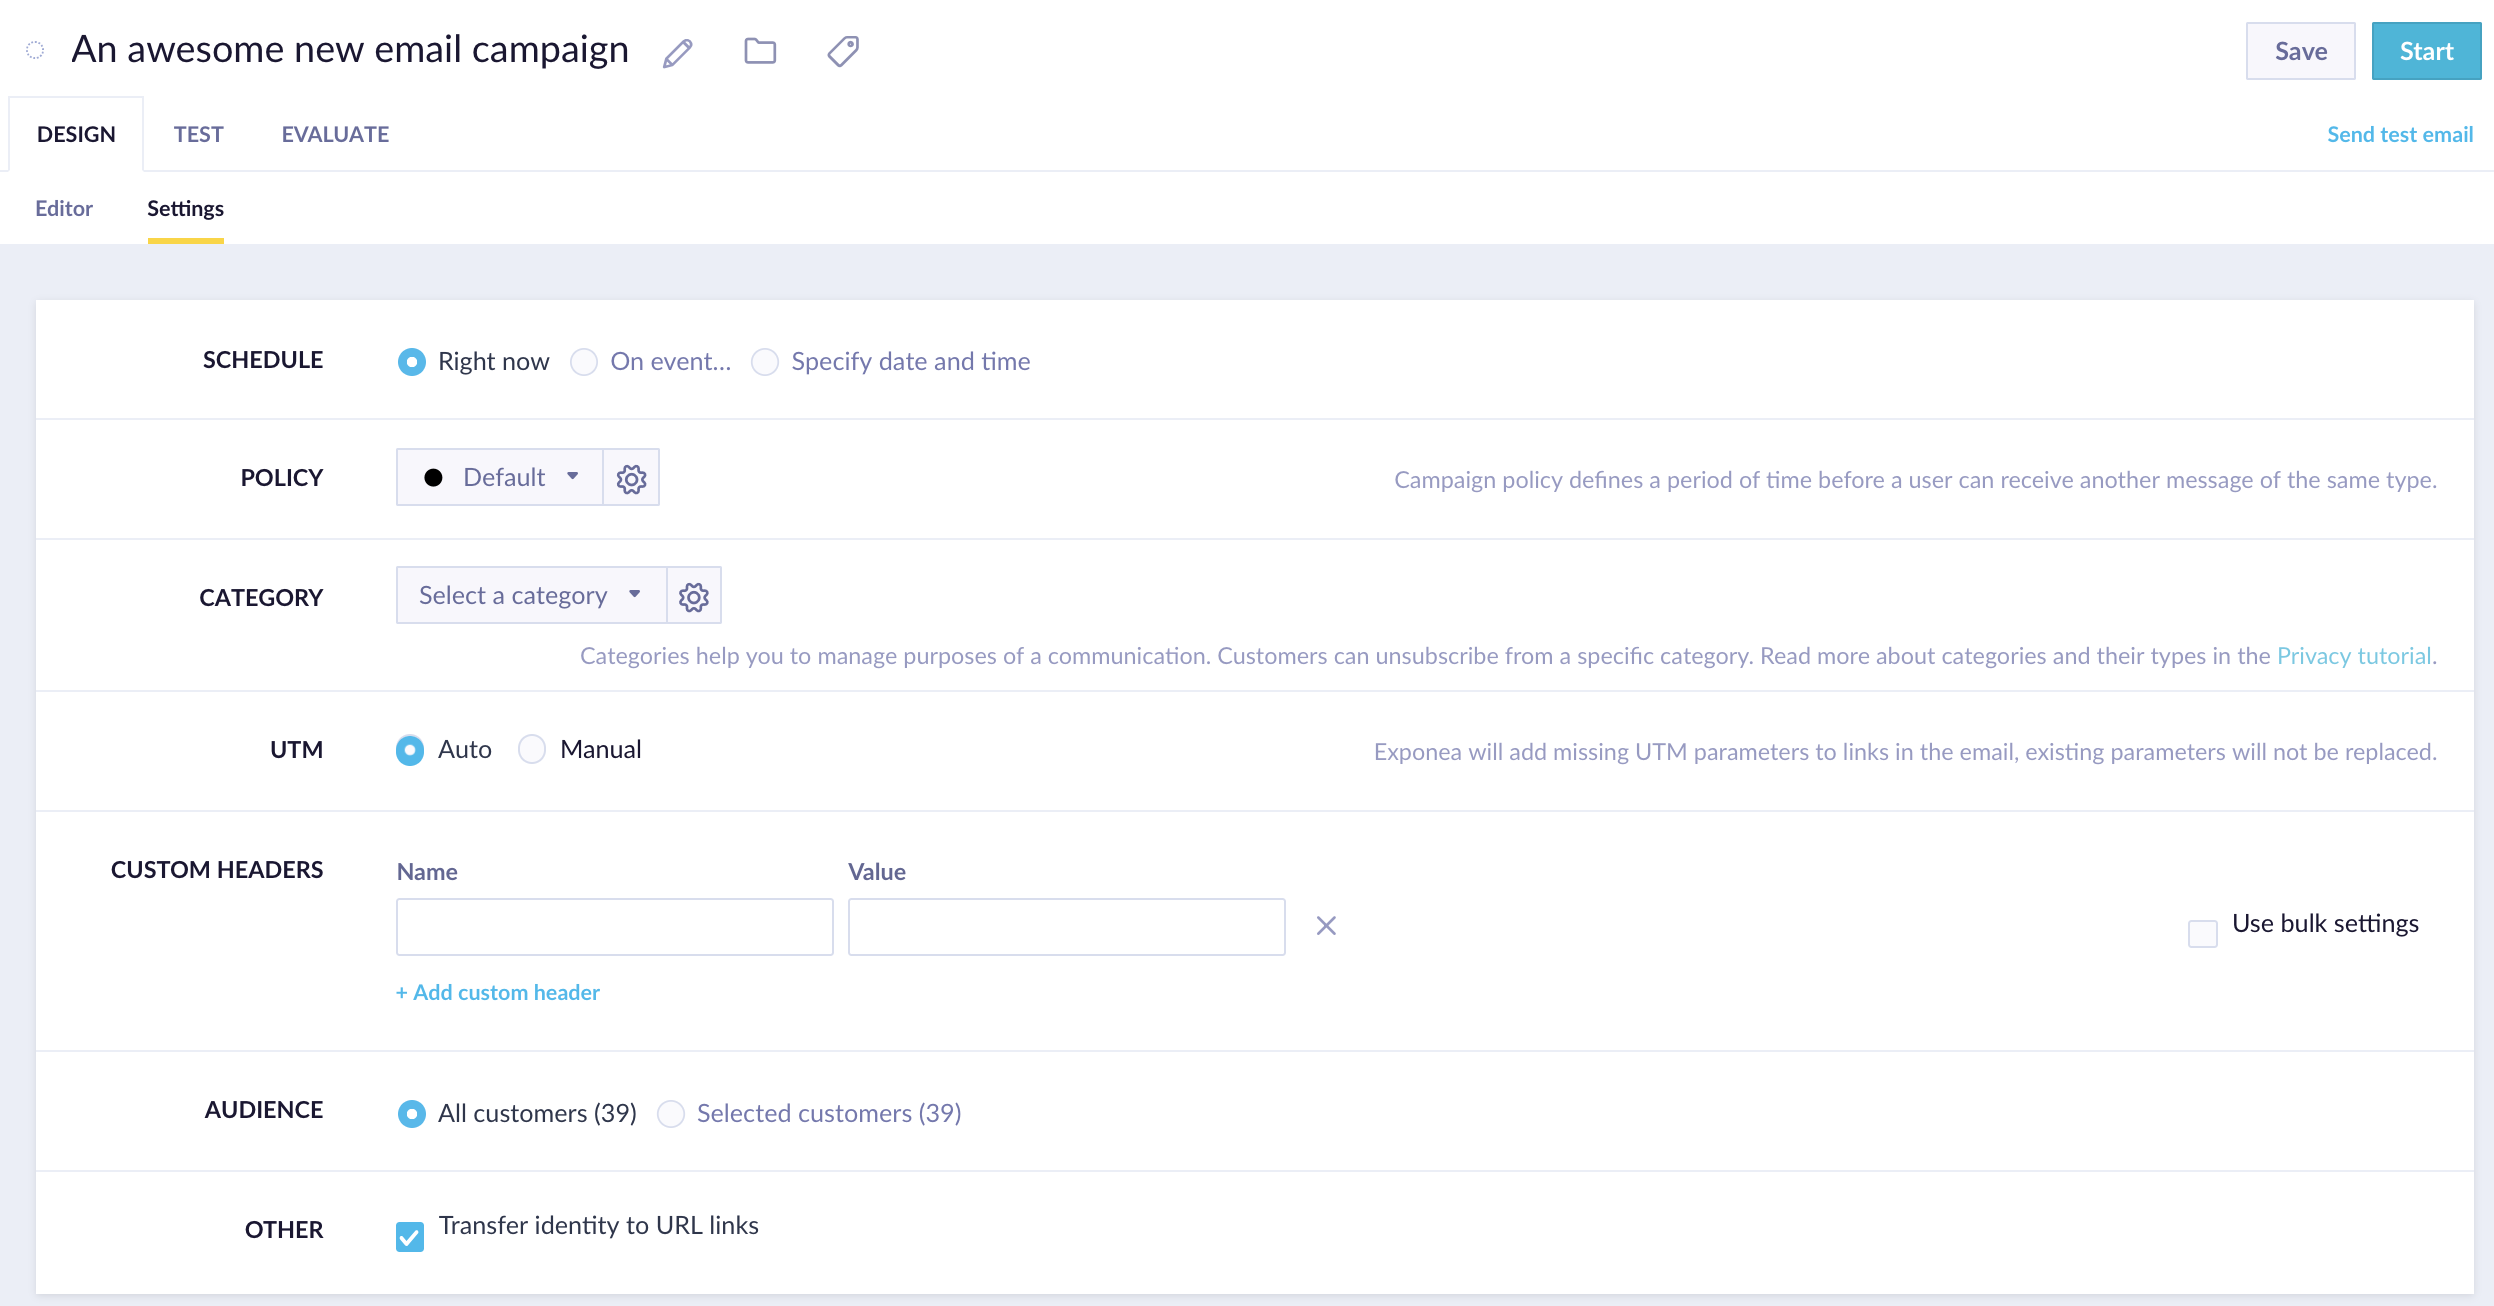
Task: Click the Send test email link
Action: (2399, 134)
